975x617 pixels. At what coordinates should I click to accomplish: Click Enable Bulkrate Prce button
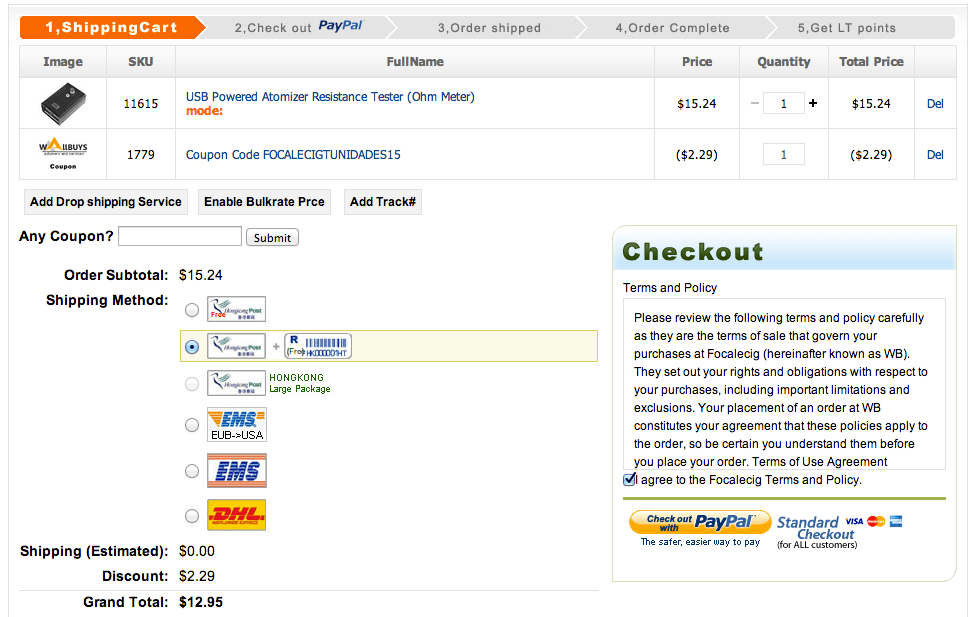[264, 202]
